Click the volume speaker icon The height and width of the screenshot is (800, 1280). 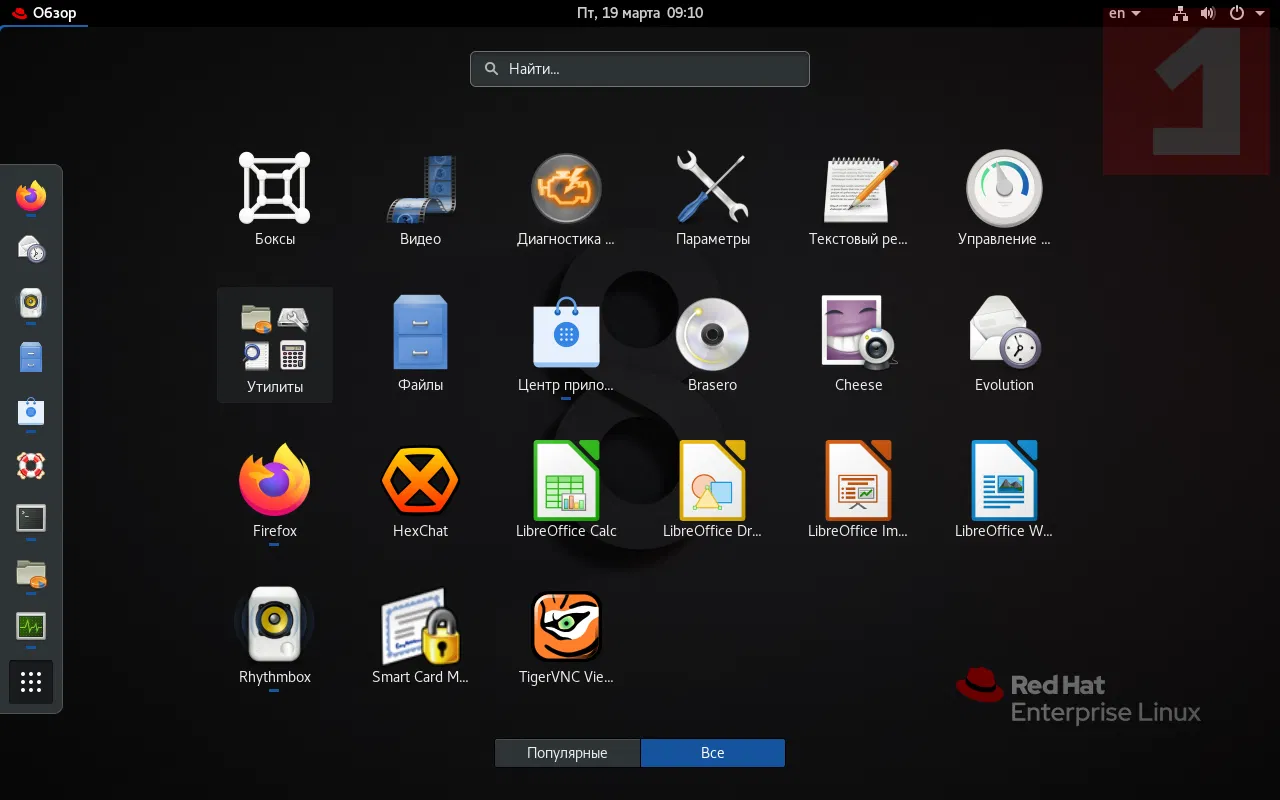coord(1208,13)
